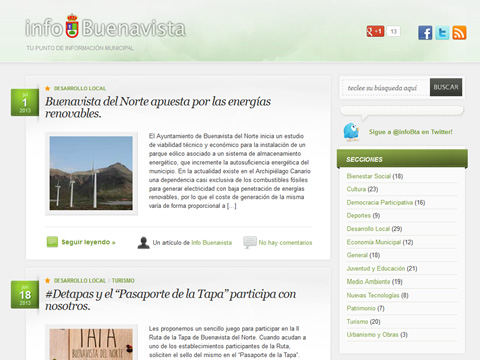The width and height of the screenshot is (480, 360).
Task: Open the Bienestar Social section
Action: coord(368,176)
